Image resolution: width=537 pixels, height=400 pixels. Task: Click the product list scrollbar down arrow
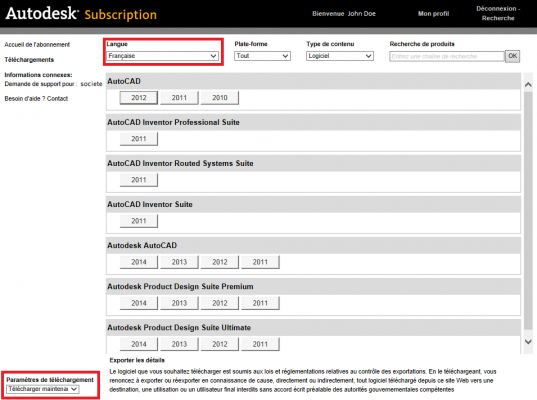click(528, 341)
